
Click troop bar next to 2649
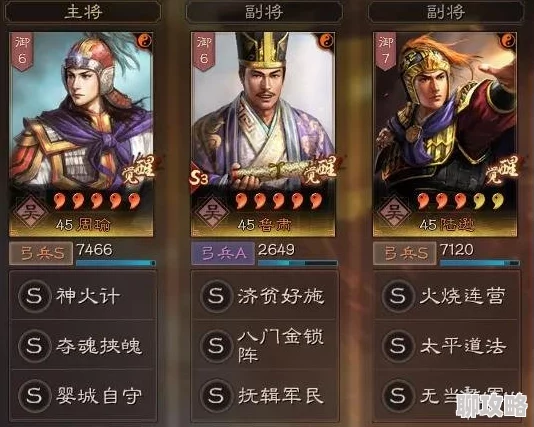click(298, 263)
